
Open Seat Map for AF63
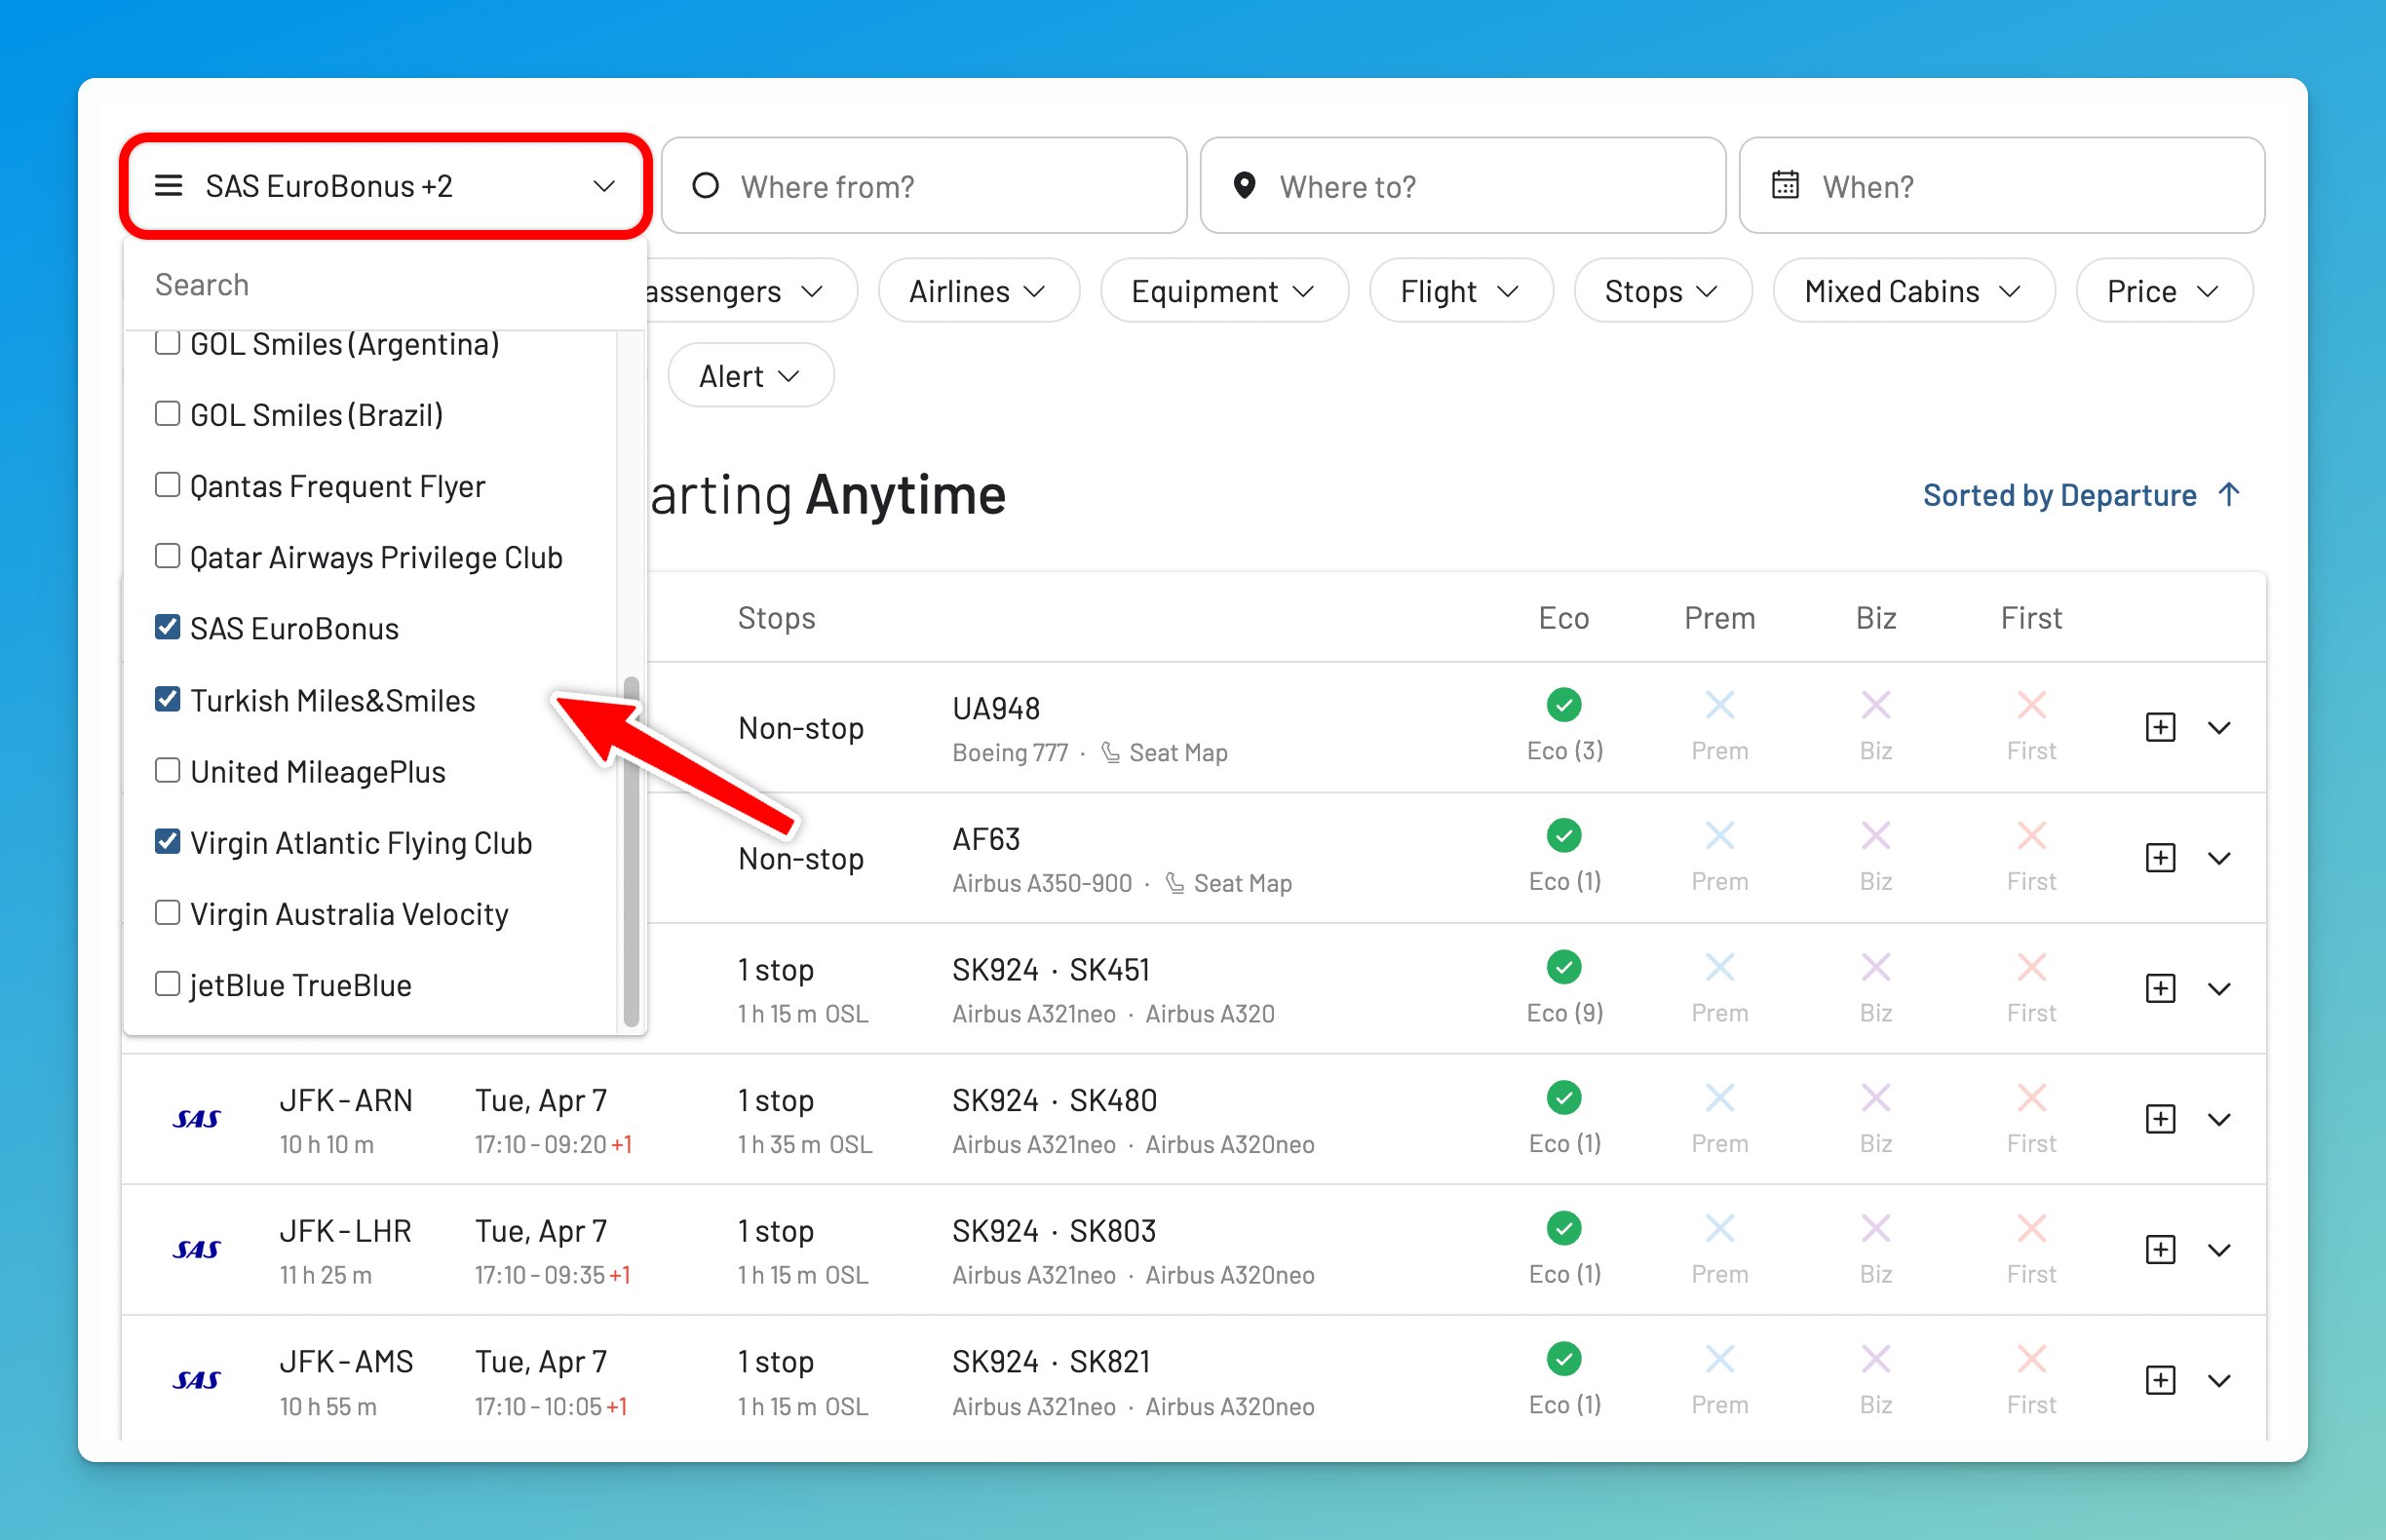(1229, 884)
